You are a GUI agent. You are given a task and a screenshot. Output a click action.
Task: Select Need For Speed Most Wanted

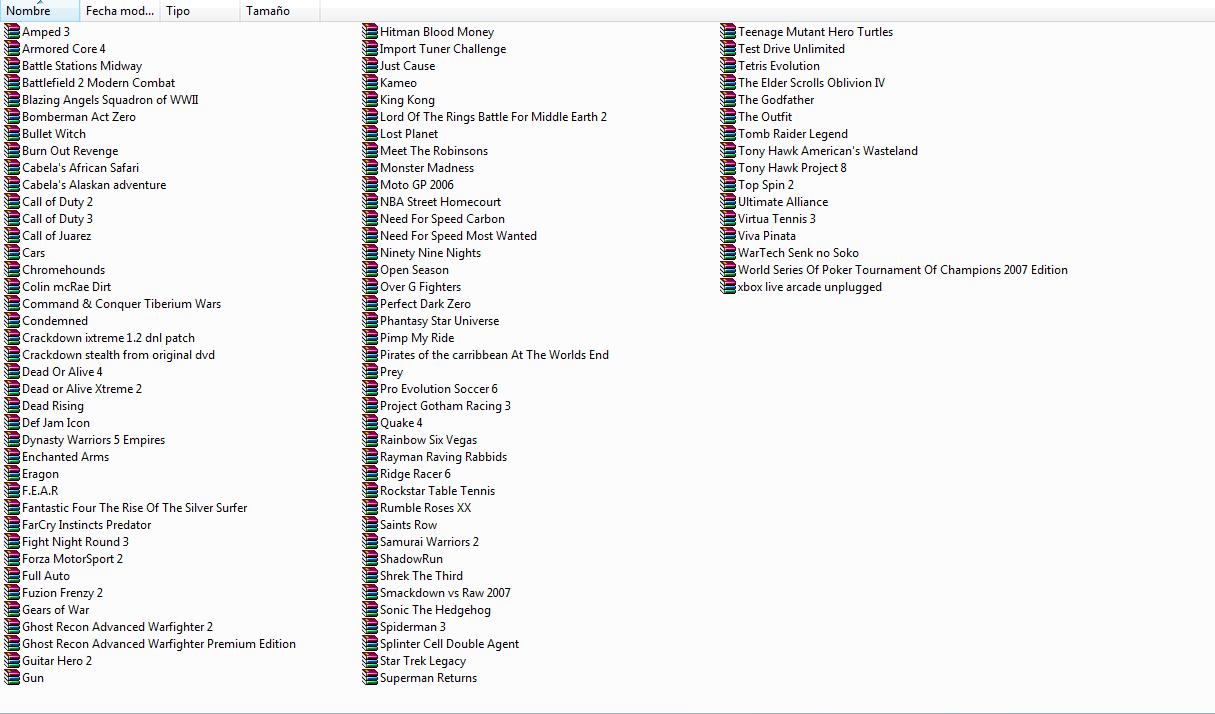458,236
